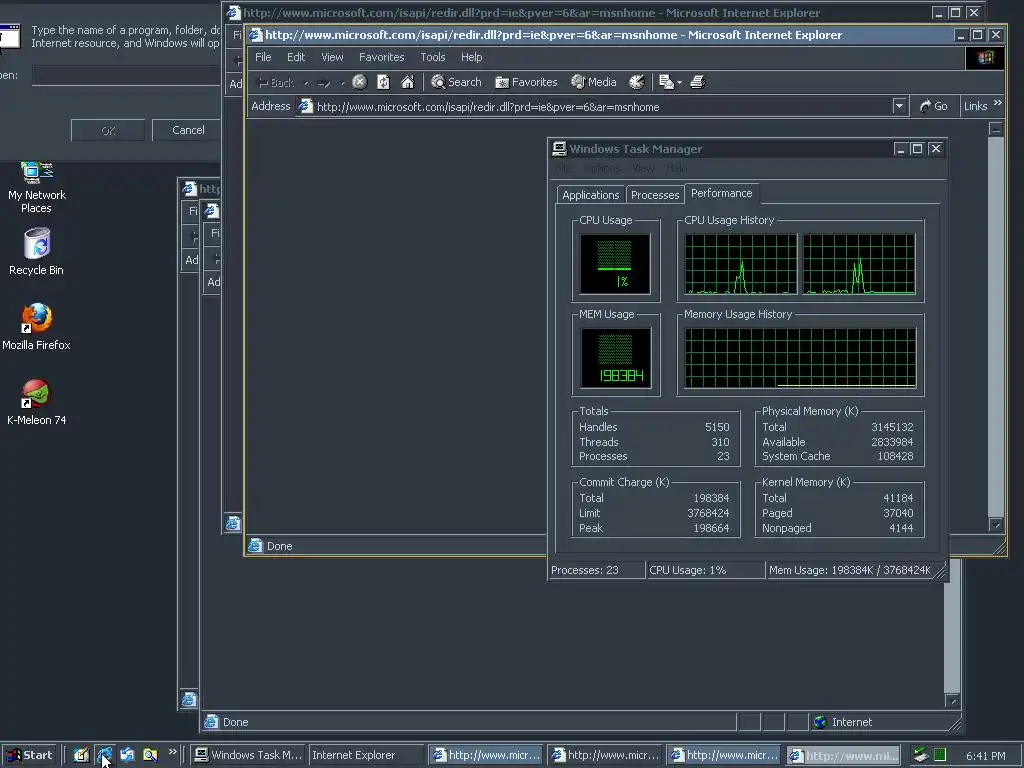1024x768 pixels.
Task: Open the Media pane
Action: (x=594, y=82)
